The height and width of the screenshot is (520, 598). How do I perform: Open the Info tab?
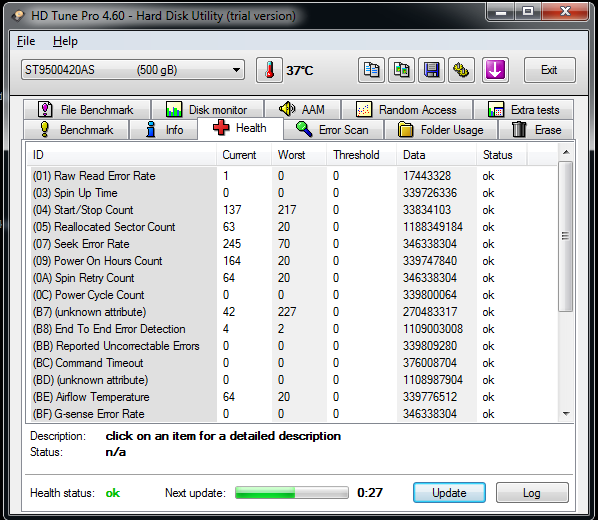[164, 130]
